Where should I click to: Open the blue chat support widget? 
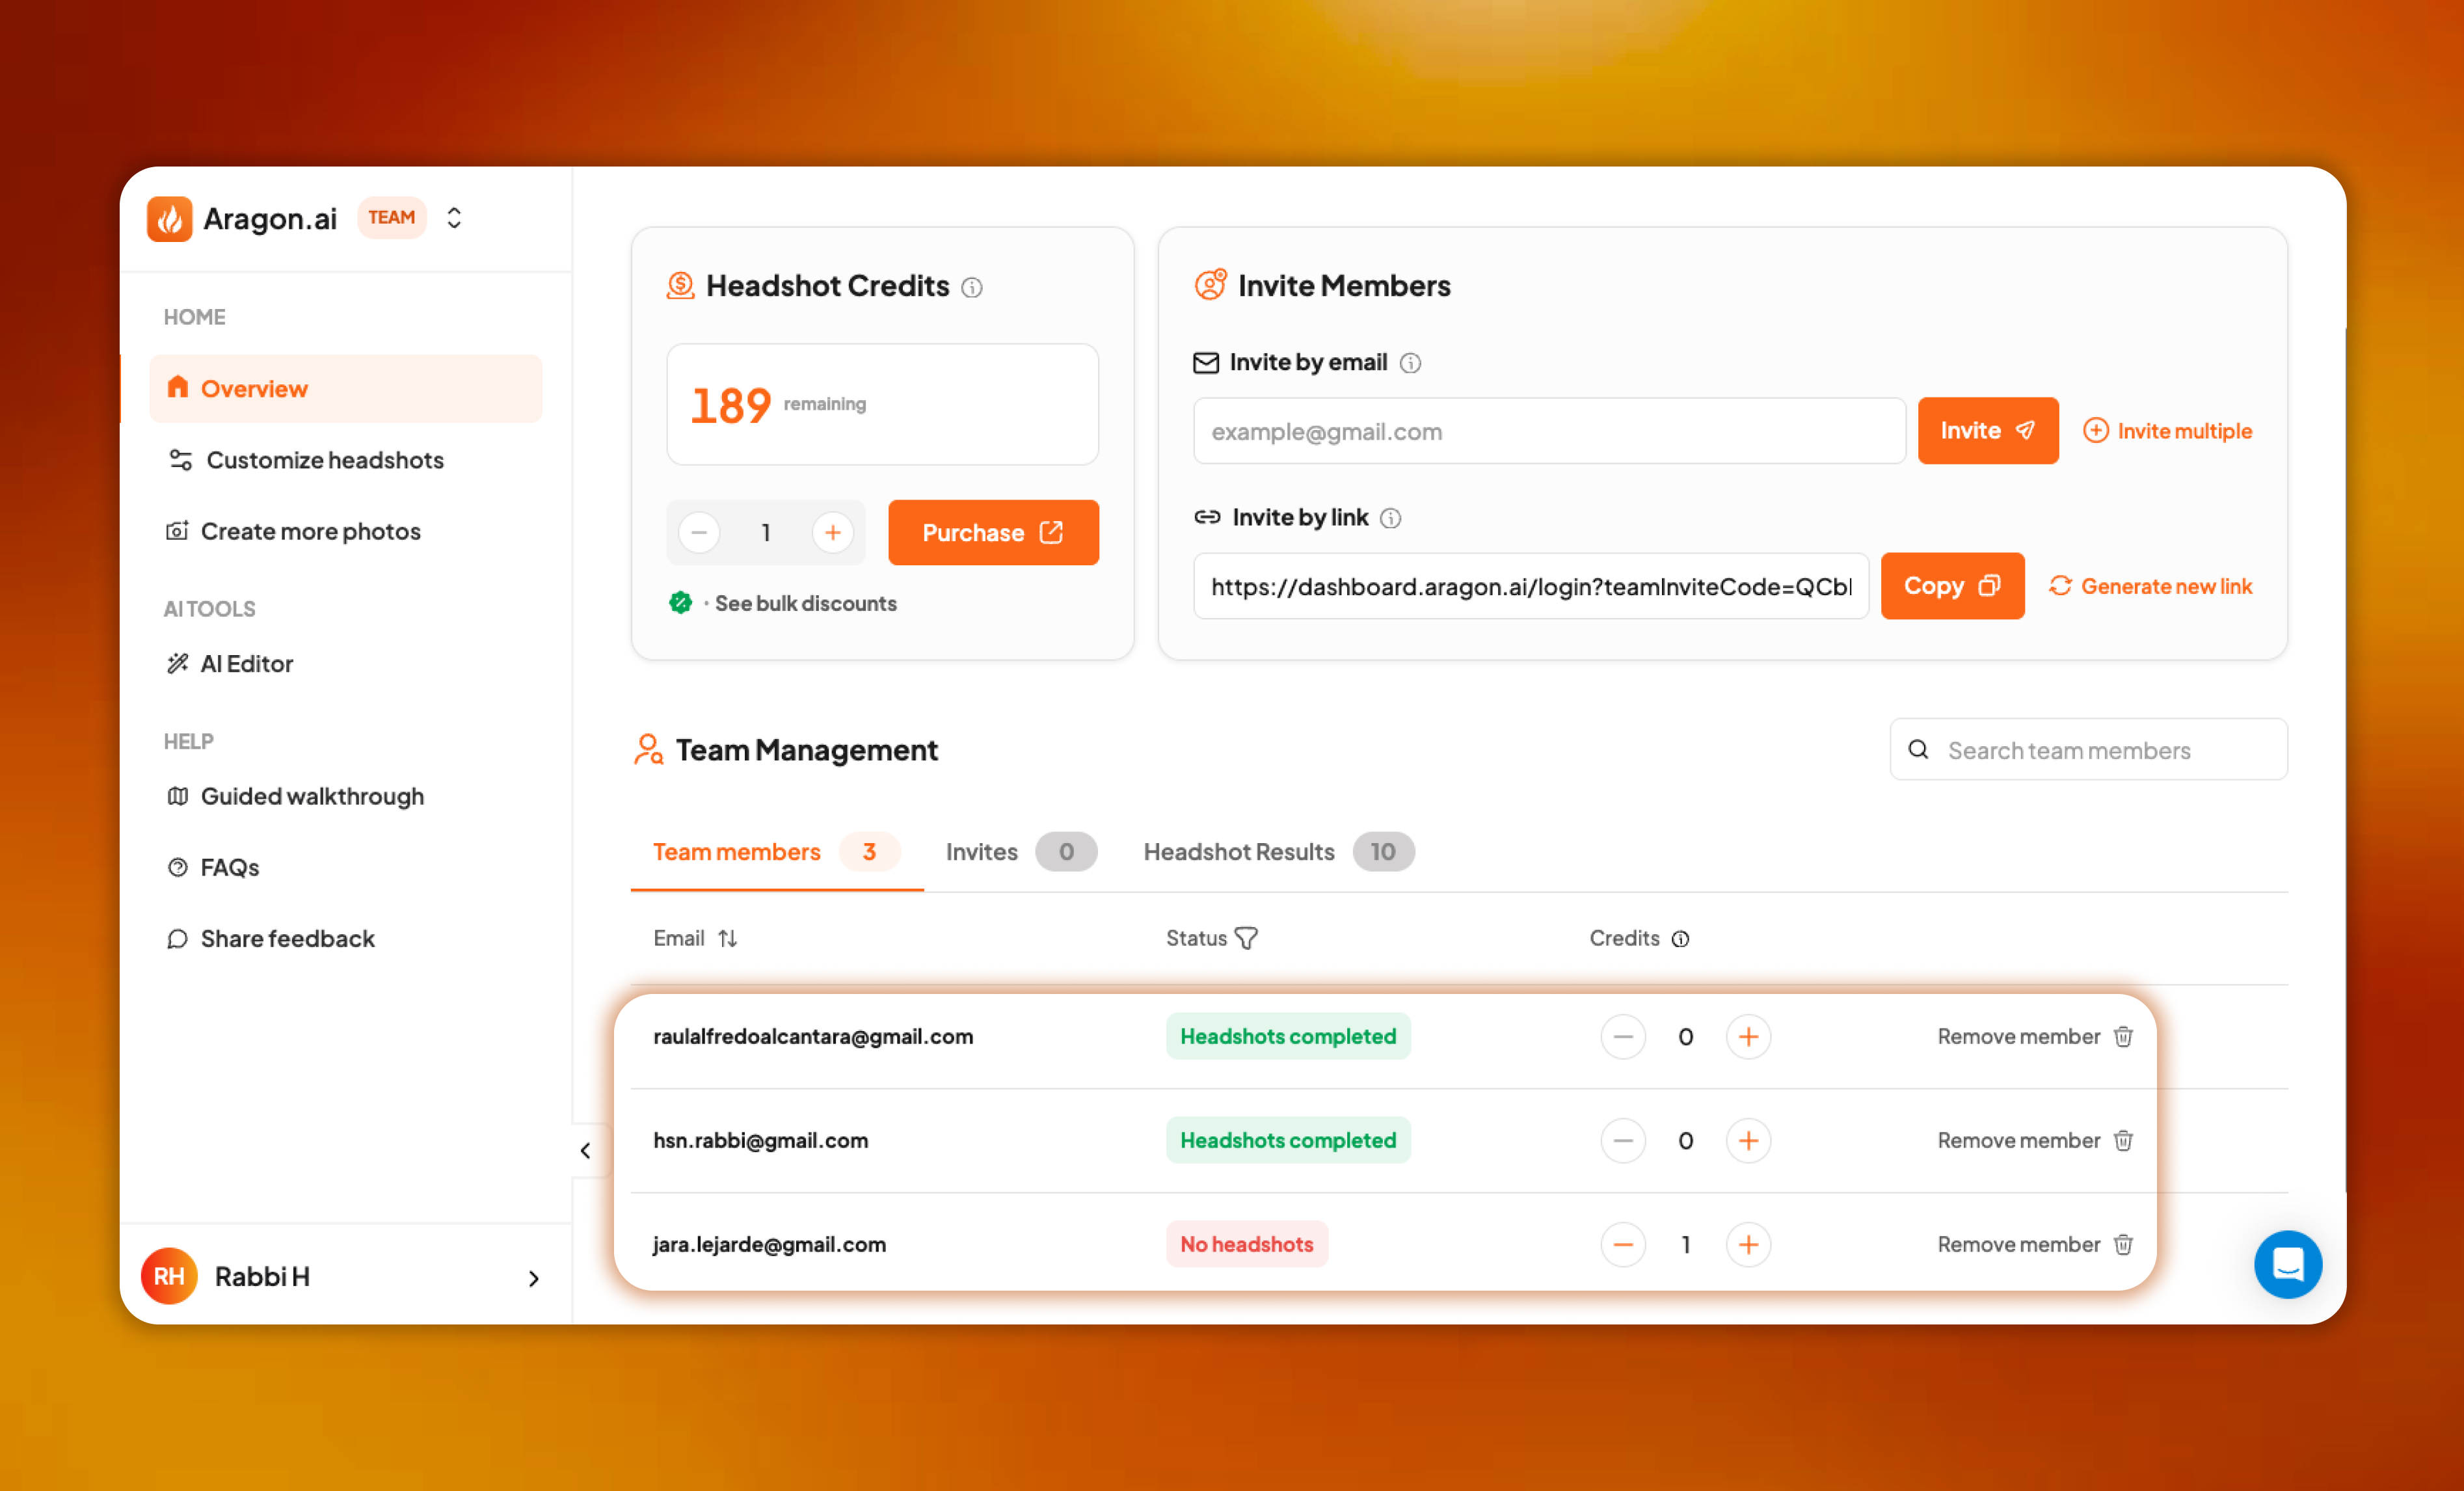tap(2288, 1265)
